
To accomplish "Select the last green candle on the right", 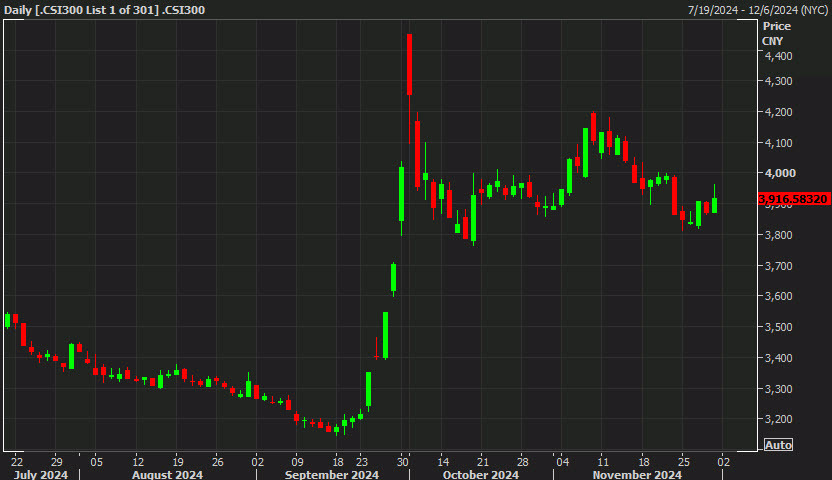I will [715, 204].
